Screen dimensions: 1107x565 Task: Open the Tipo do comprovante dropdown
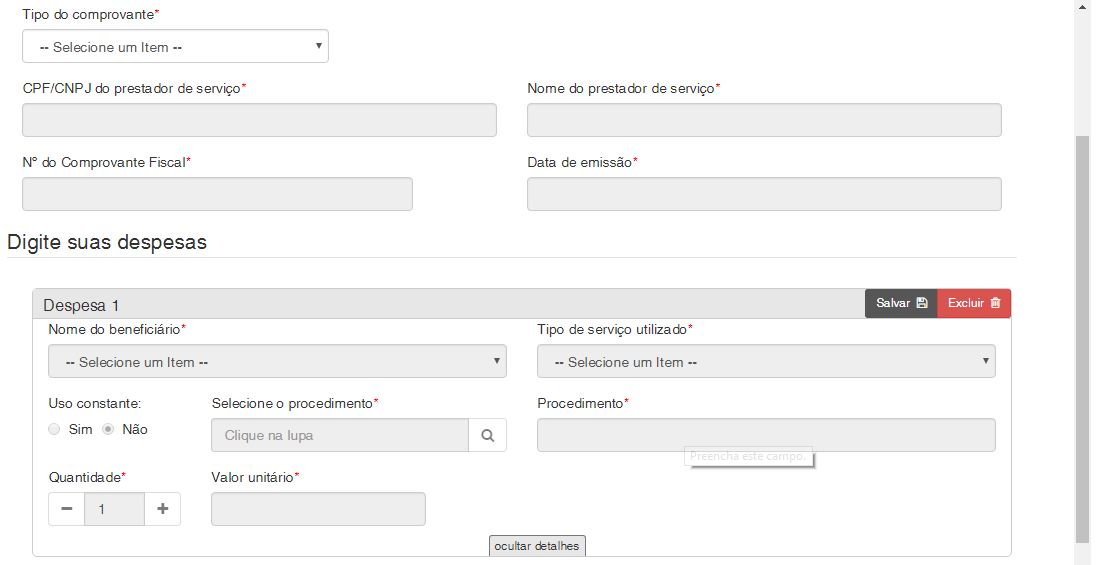click(175, 47)
